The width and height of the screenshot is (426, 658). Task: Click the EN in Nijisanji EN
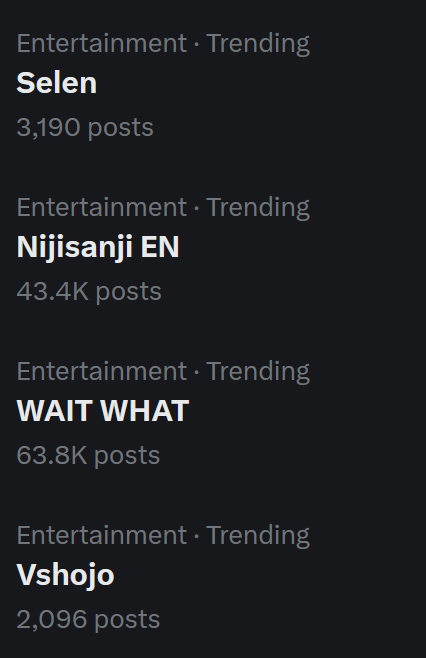[160, 246]
